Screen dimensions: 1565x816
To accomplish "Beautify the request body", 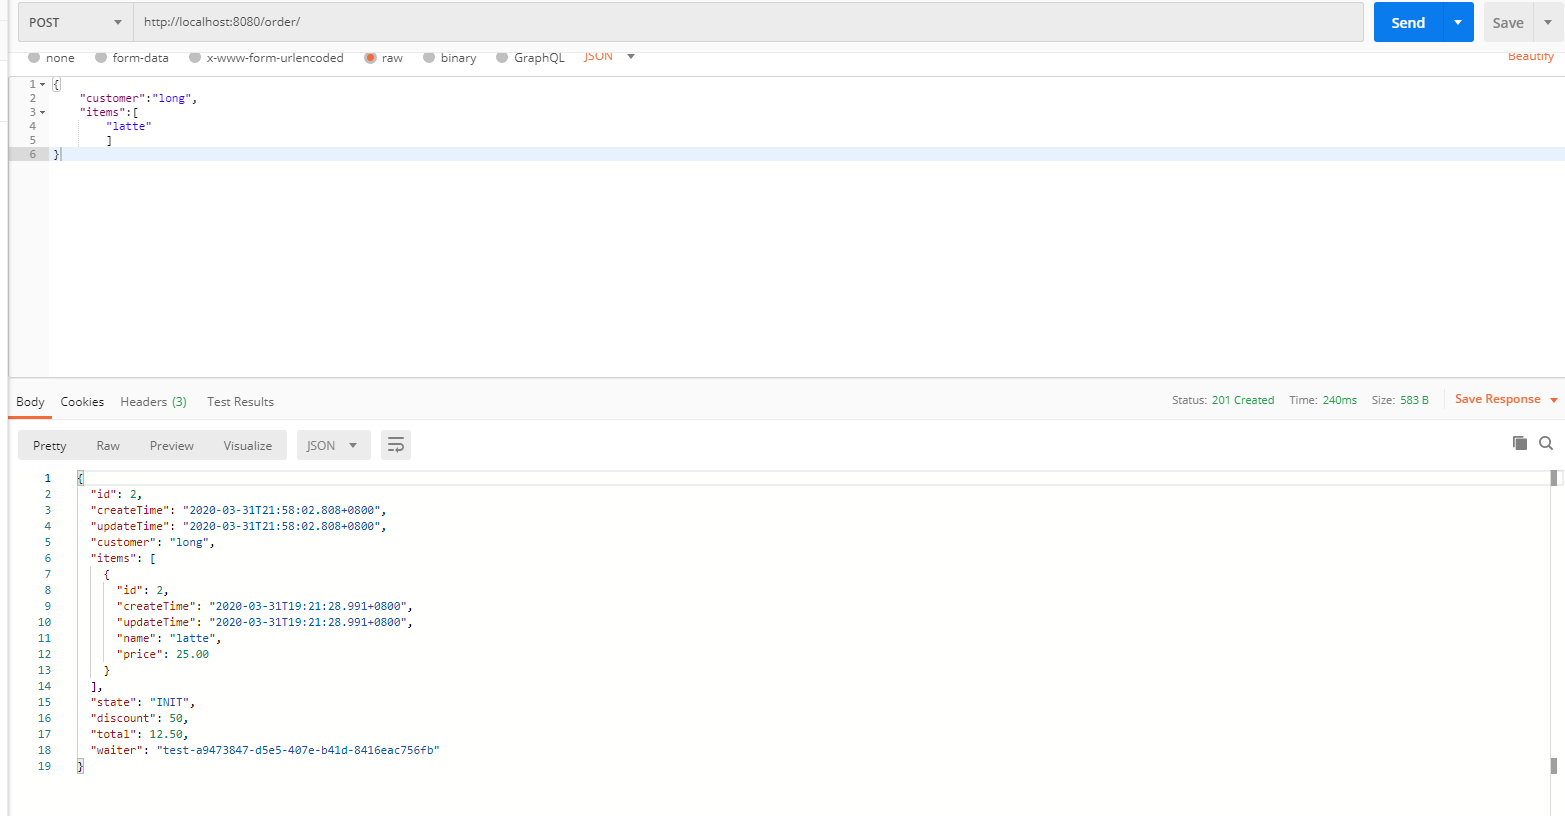I will 1531,57.
